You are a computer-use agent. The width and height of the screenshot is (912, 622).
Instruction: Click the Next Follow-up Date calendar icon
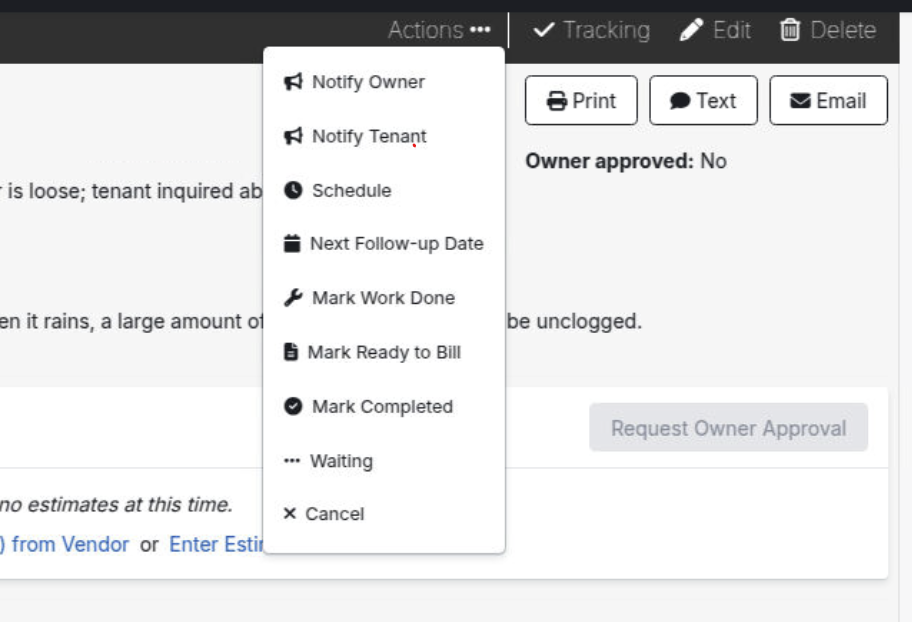pos(292,243)
